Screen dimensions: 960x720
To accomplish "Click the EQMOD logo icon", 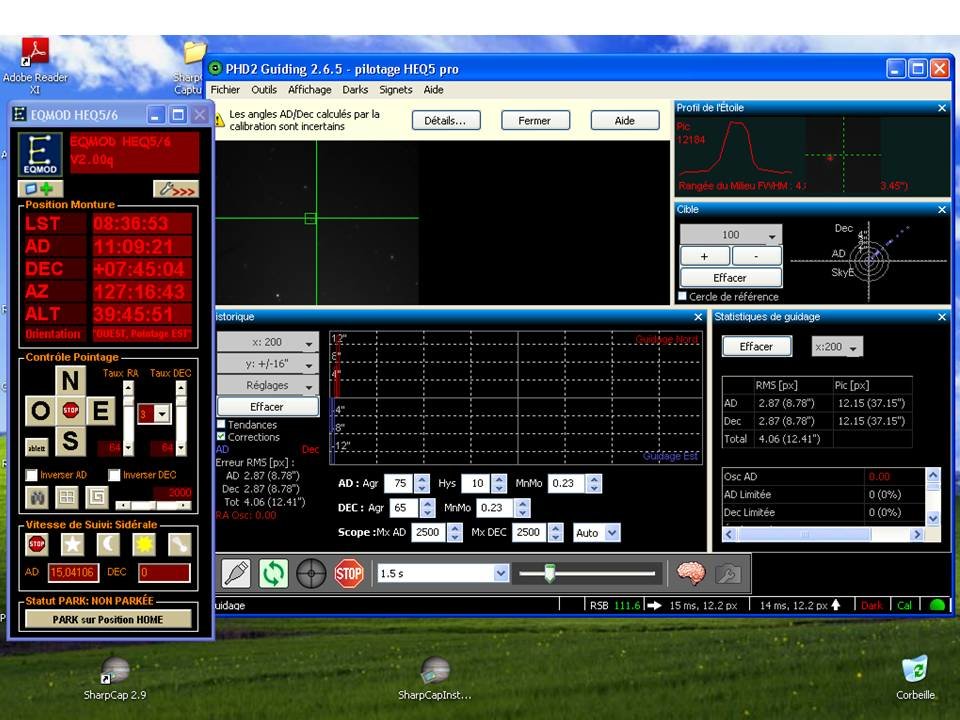I will [x=40, y=154].
